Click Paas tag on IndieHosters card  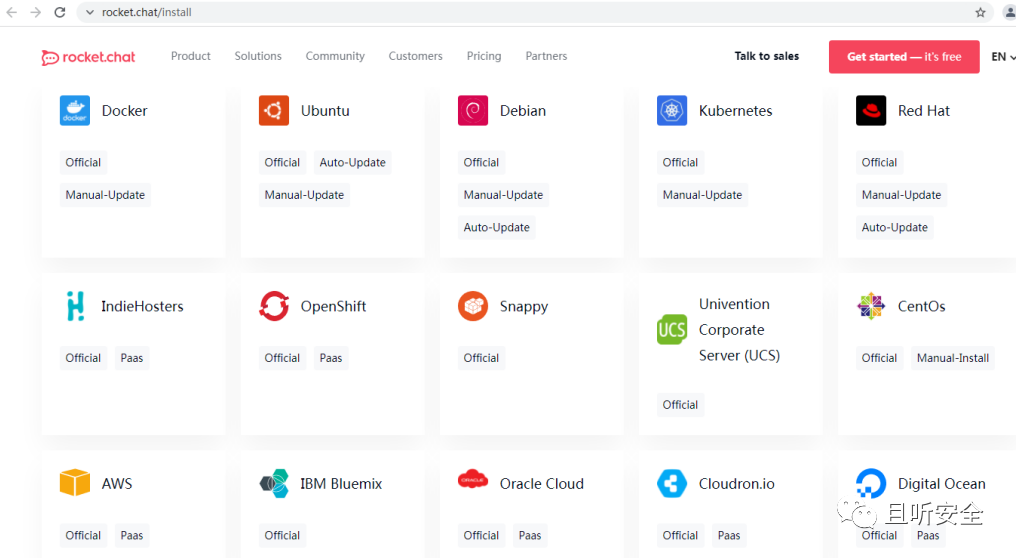[132, 358]
